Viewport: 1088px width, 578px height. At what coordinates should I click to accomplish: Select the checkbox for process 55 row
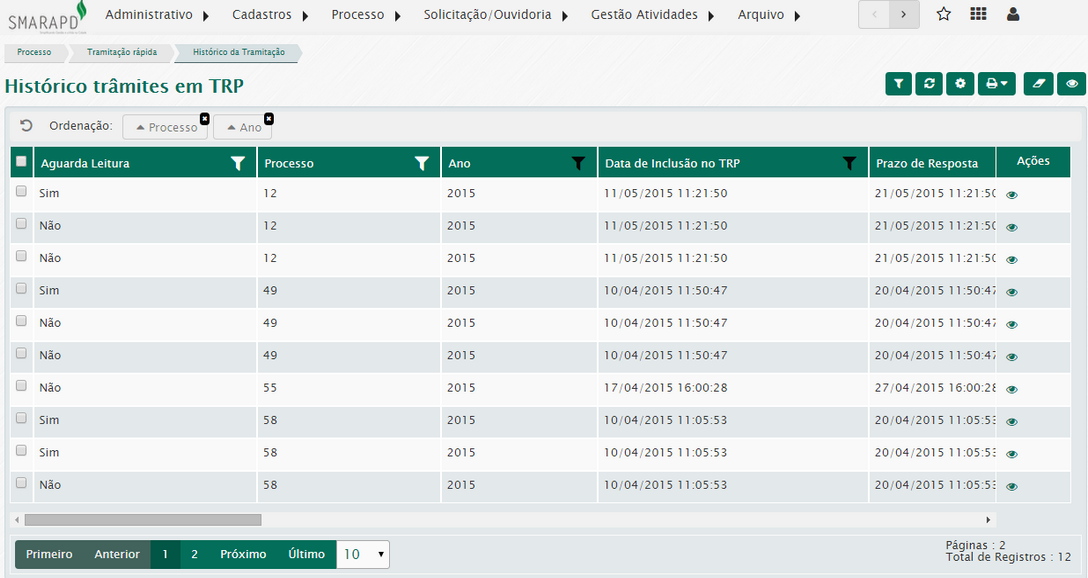[x=21, y=386]
